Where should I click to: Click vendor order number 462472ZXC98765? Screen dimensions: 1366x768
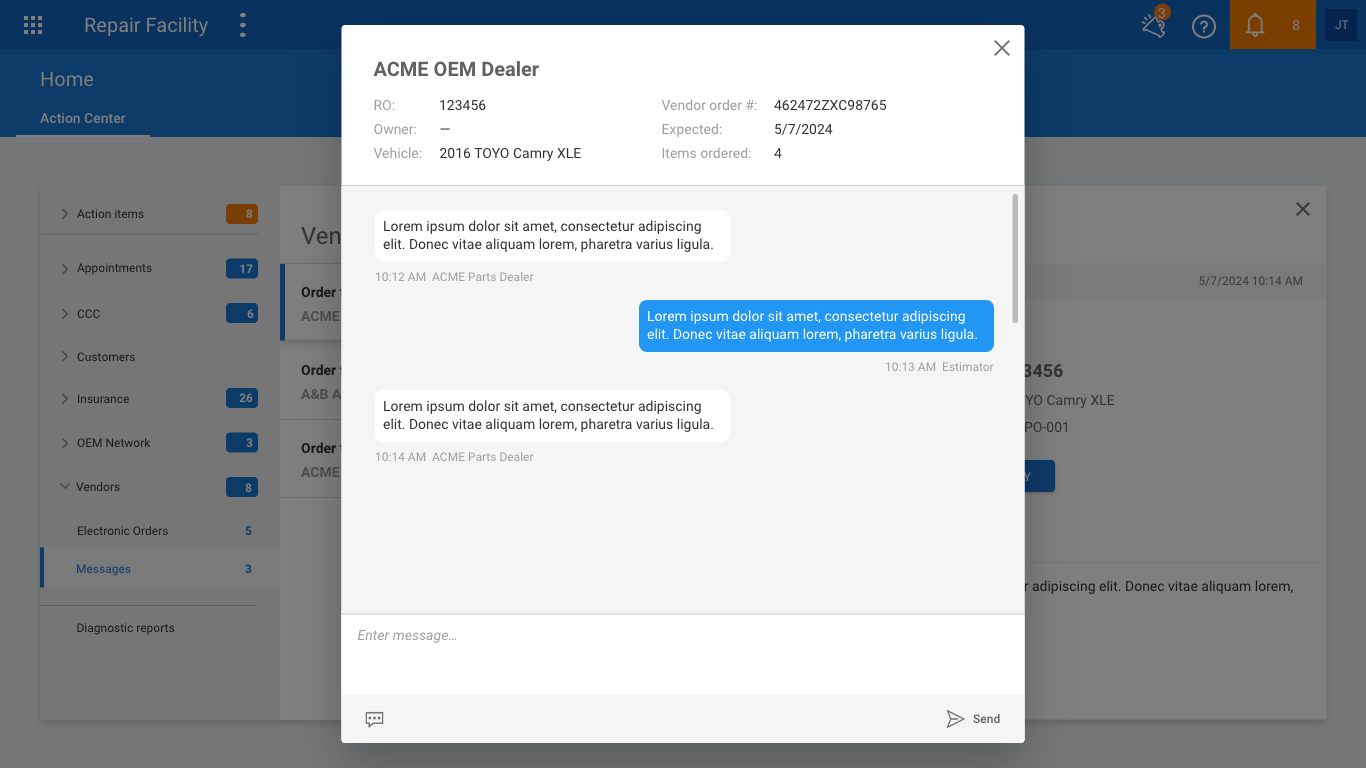(830, 105)
